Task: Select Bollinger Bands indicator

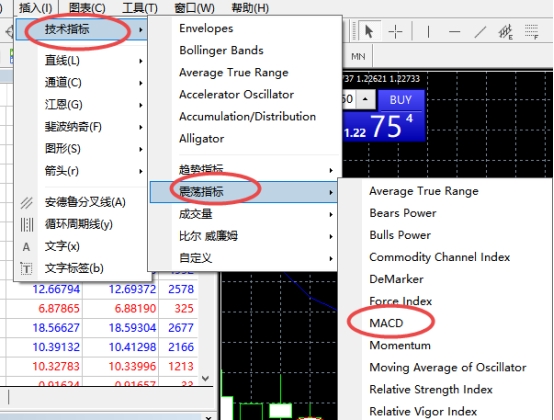Action: tap(221, 51)
